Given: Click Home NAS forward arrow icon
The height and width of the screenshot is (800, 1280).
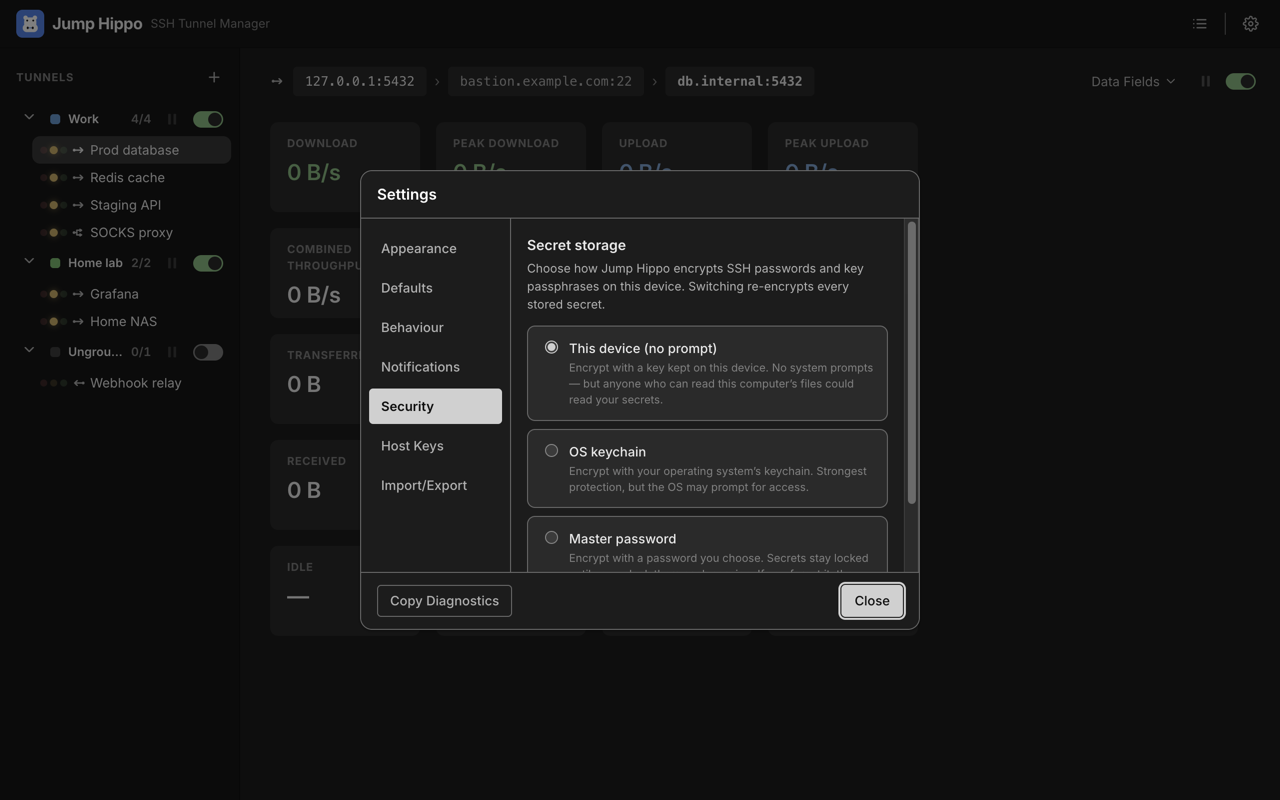Looking at the screenshot, I should click(x=78, y=321).
